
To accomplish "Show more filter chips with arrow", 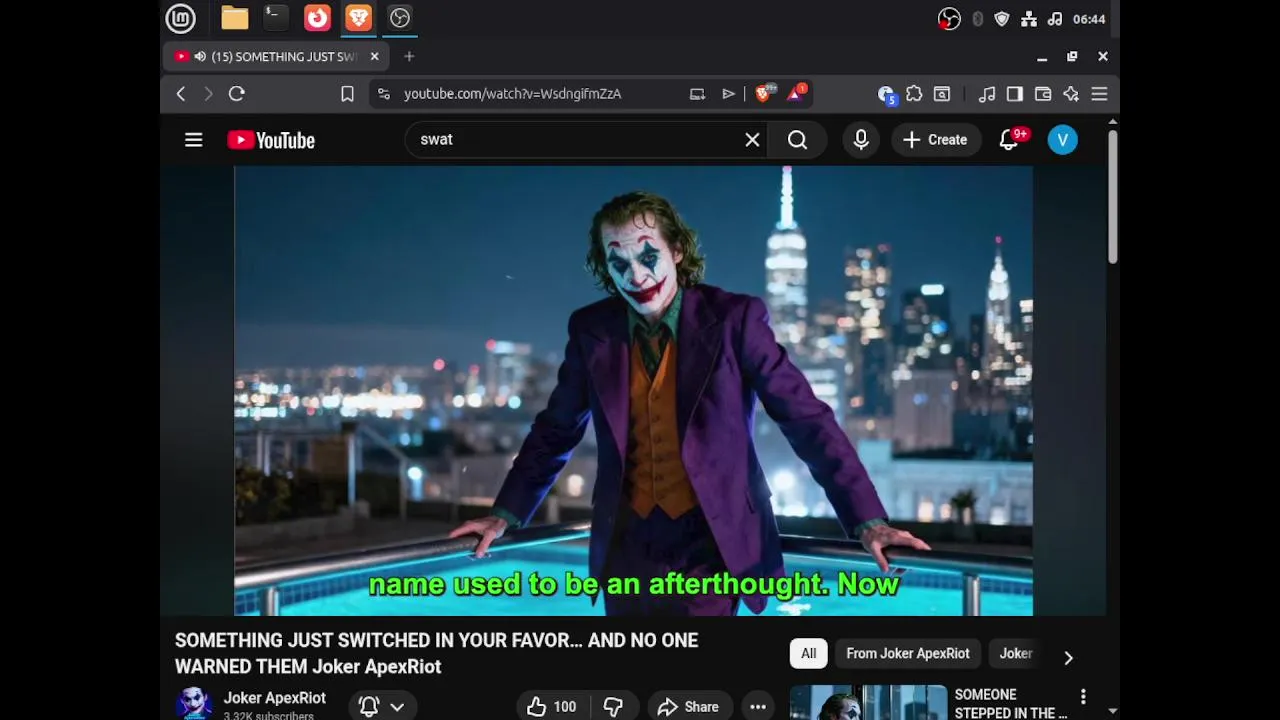I will [x=1068, y=657].
